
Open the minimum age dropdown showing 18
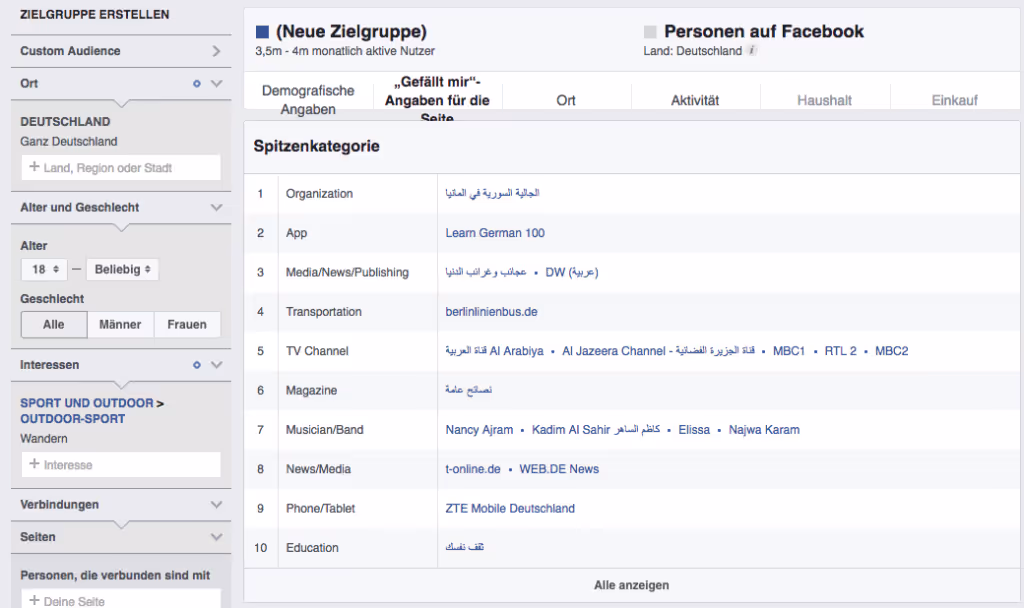coord(44,269)
